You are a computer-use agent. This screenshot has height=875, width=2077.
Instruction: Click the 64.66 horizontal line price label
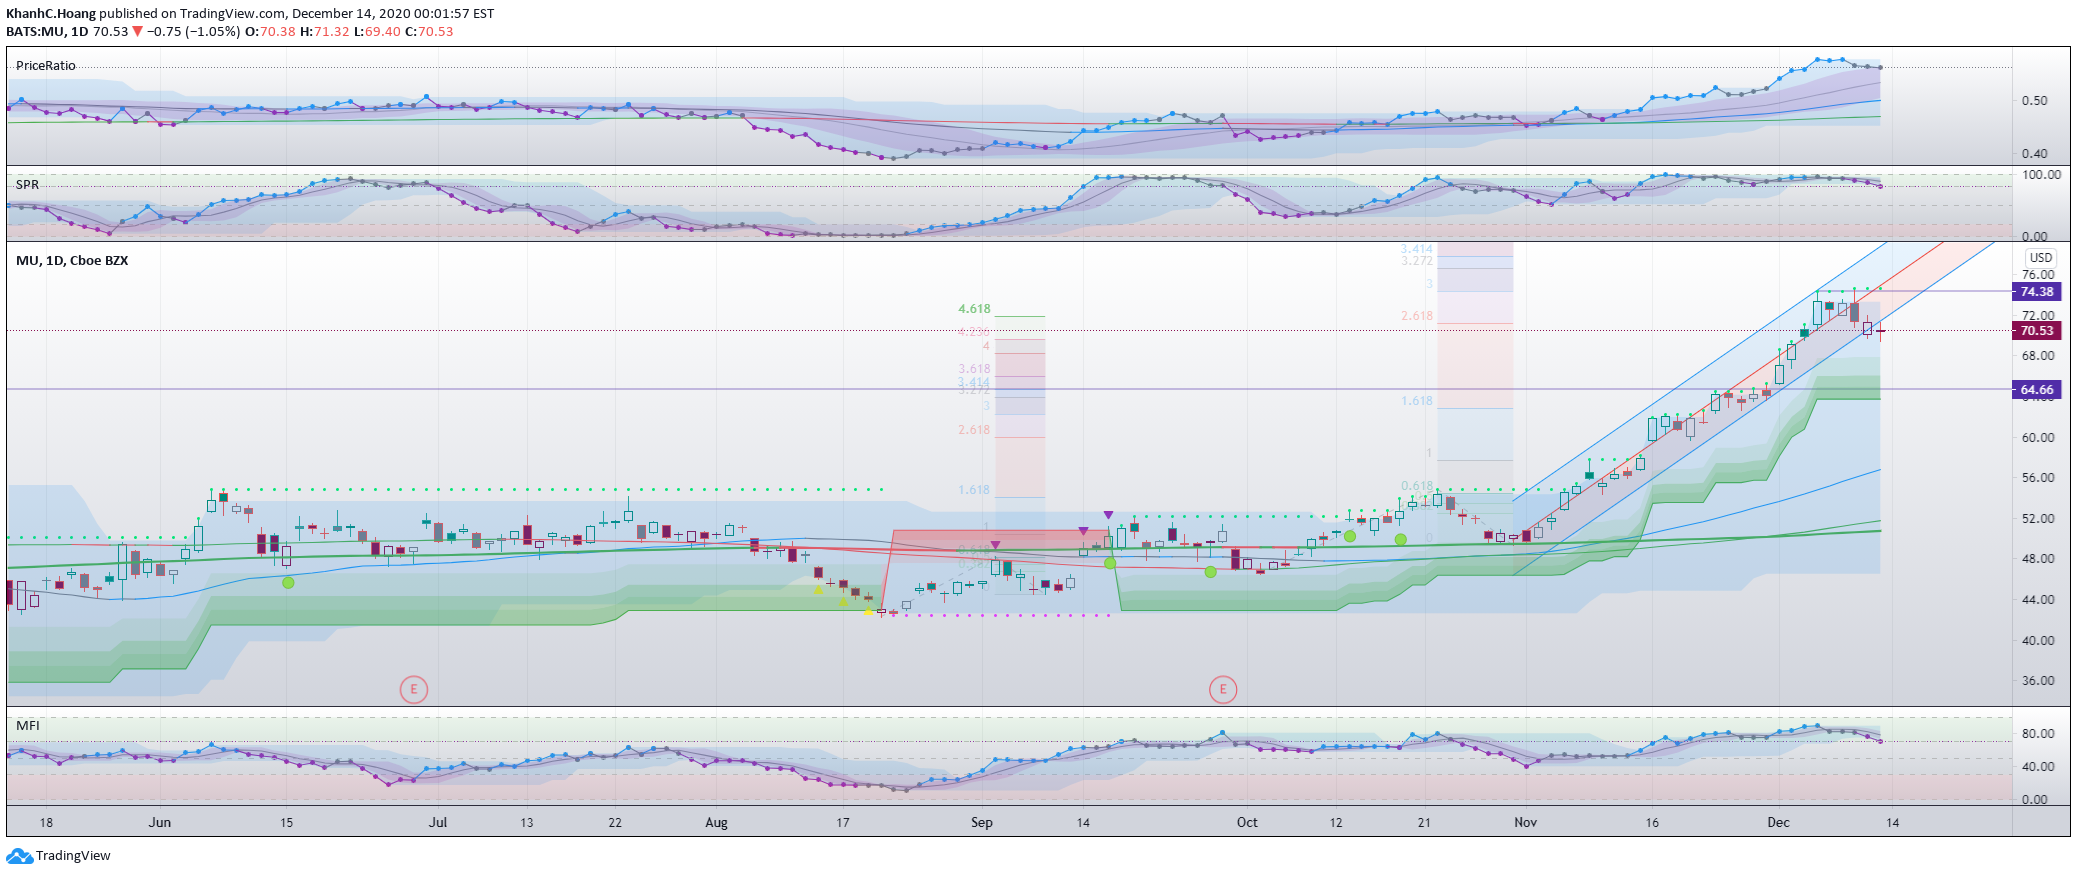(x=2036, y=390)
